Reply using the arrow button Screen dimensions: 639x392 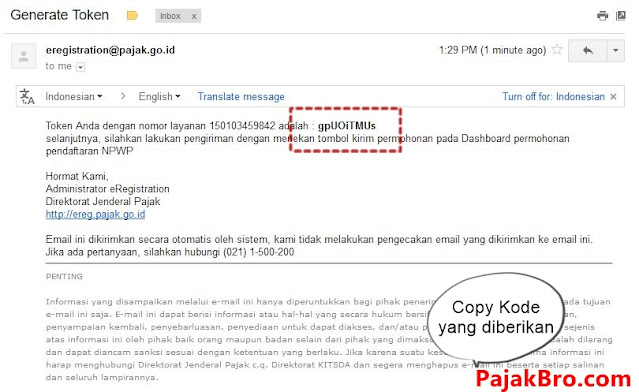coord(588,51)
